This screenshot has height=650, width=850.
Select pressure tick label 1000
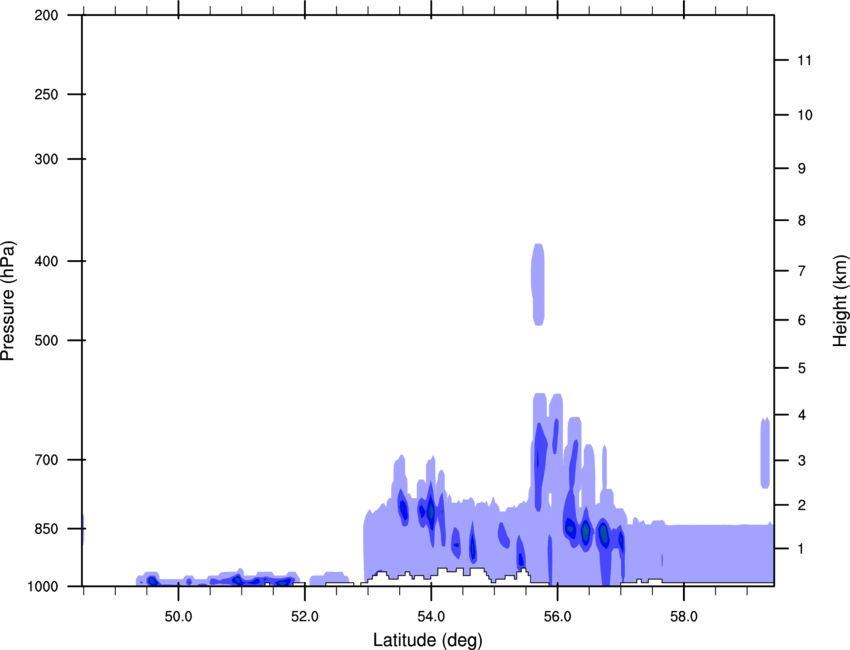tap(42, 586)
